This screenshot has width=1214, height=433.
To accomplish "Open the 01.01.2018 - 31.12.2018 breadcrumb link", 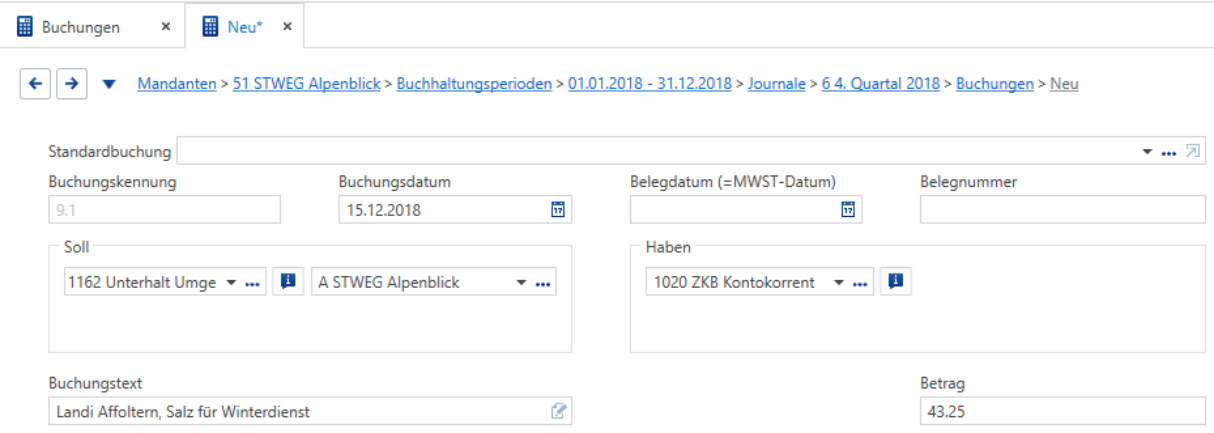I will [x=650, y=84].
